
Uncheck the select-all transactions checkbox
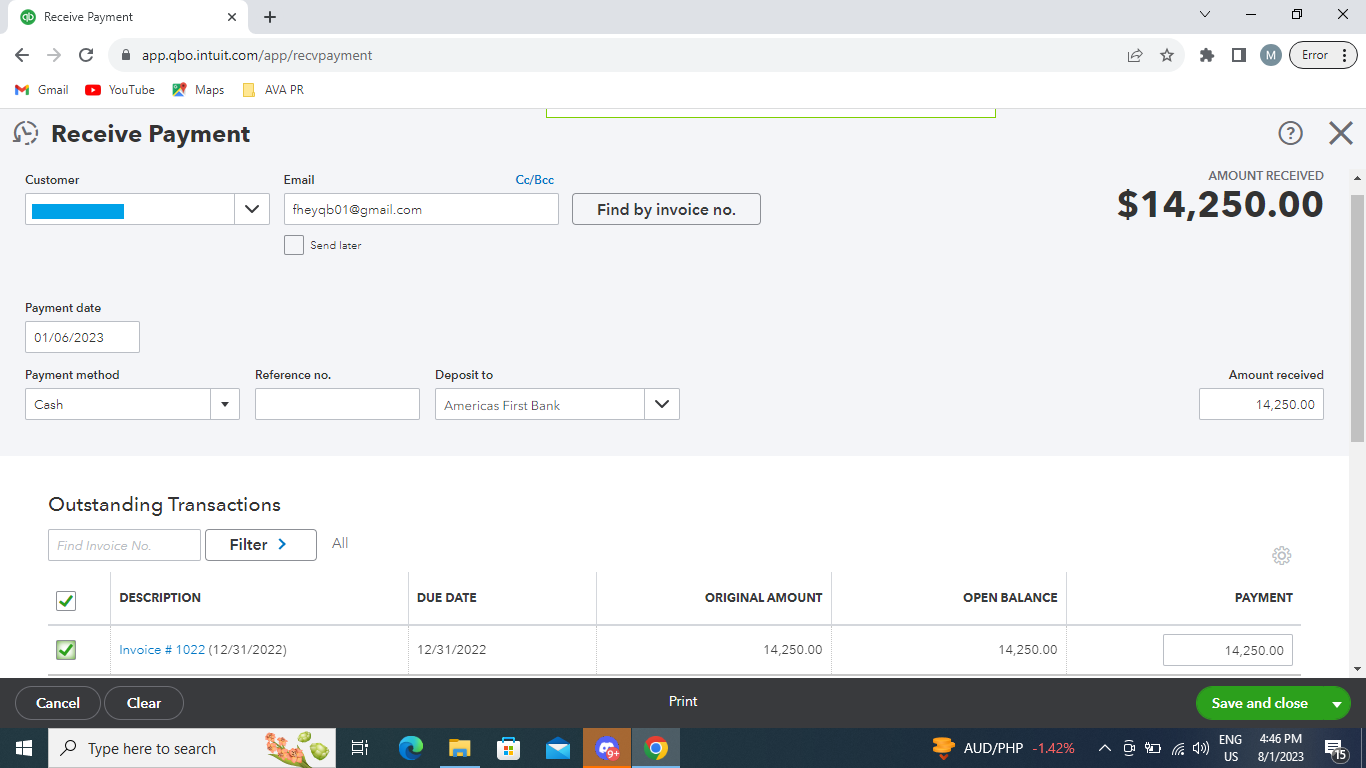pyautogui.click(x=66, y=601)
